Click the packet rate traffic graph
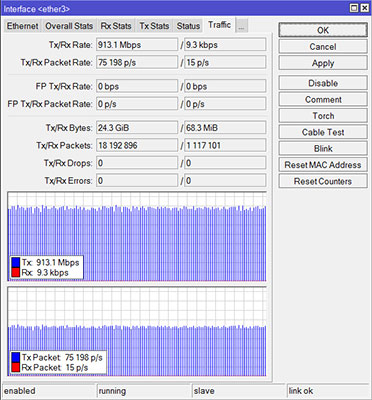The image size is (372, 400). [137, 332]
